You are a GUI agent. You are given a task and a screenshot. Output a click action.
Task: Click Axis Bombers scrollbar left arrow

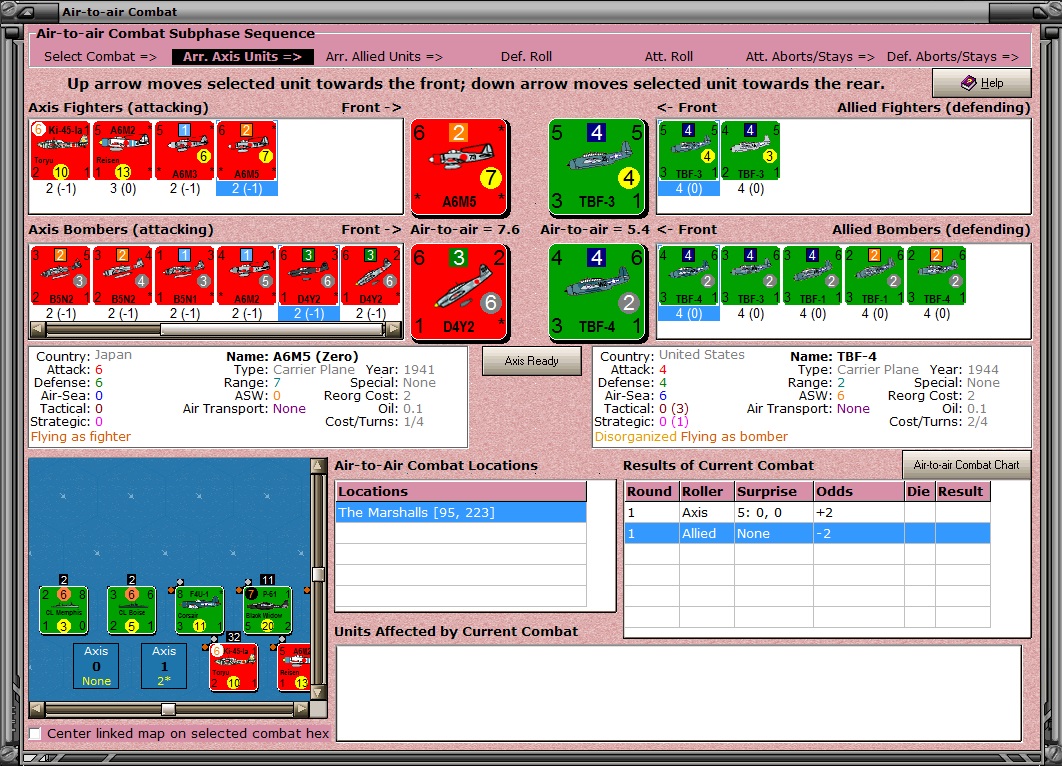38,329
